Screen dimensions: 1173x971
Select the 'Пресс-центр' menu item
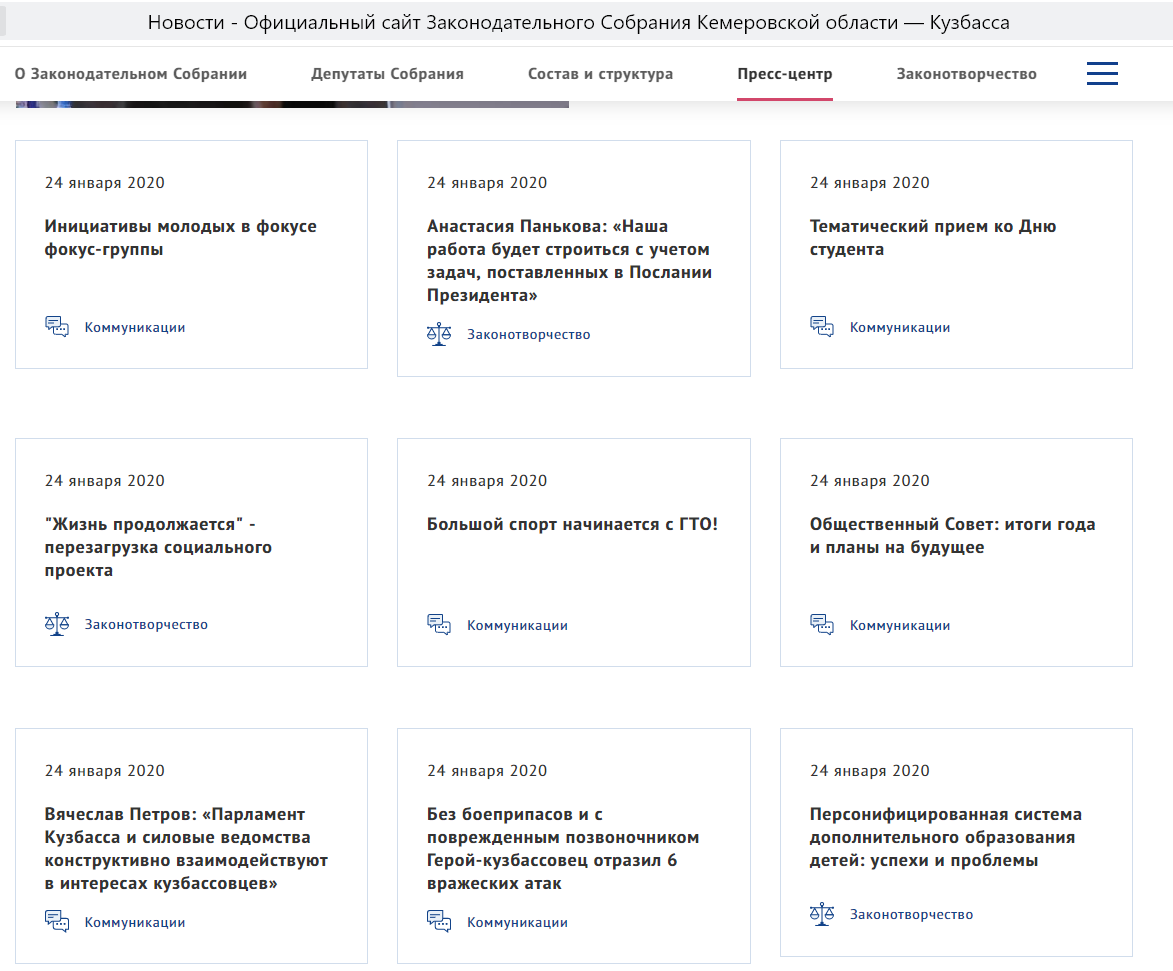click(x=785, y=74)
